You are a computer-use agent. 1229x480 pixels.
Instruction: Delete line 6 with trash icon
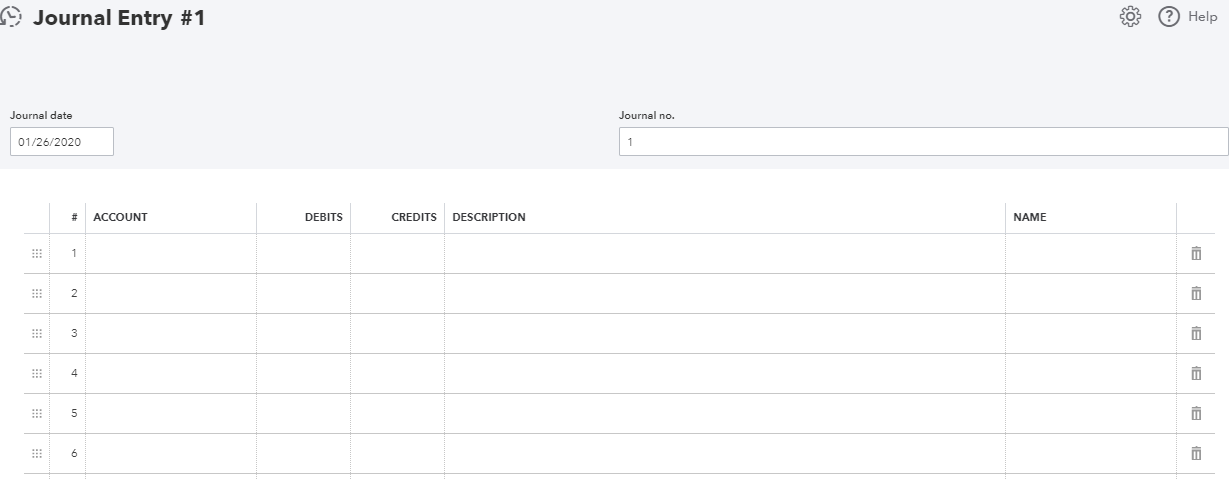pos(1196,454)
